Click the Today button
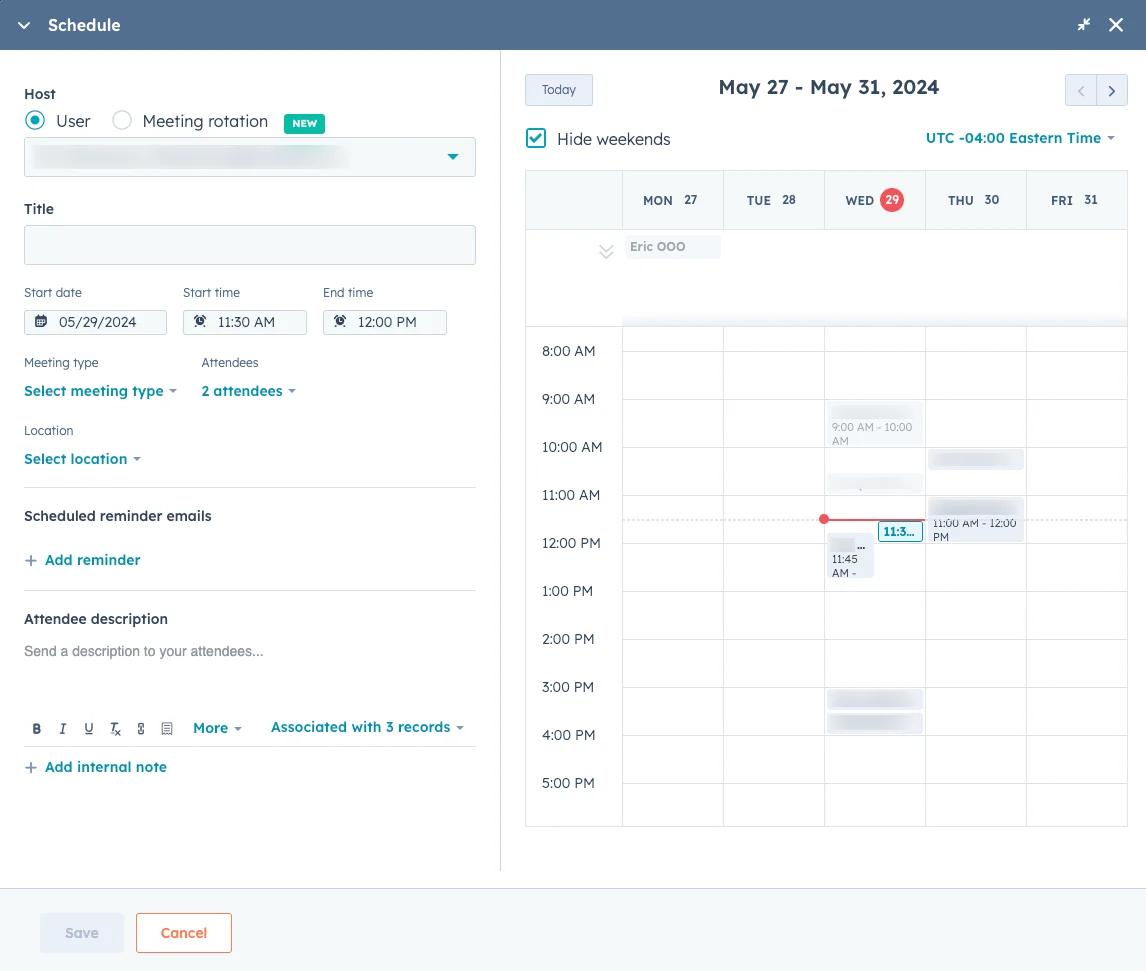This screenshot has height=971, width=1146. [x=559, y=90]
